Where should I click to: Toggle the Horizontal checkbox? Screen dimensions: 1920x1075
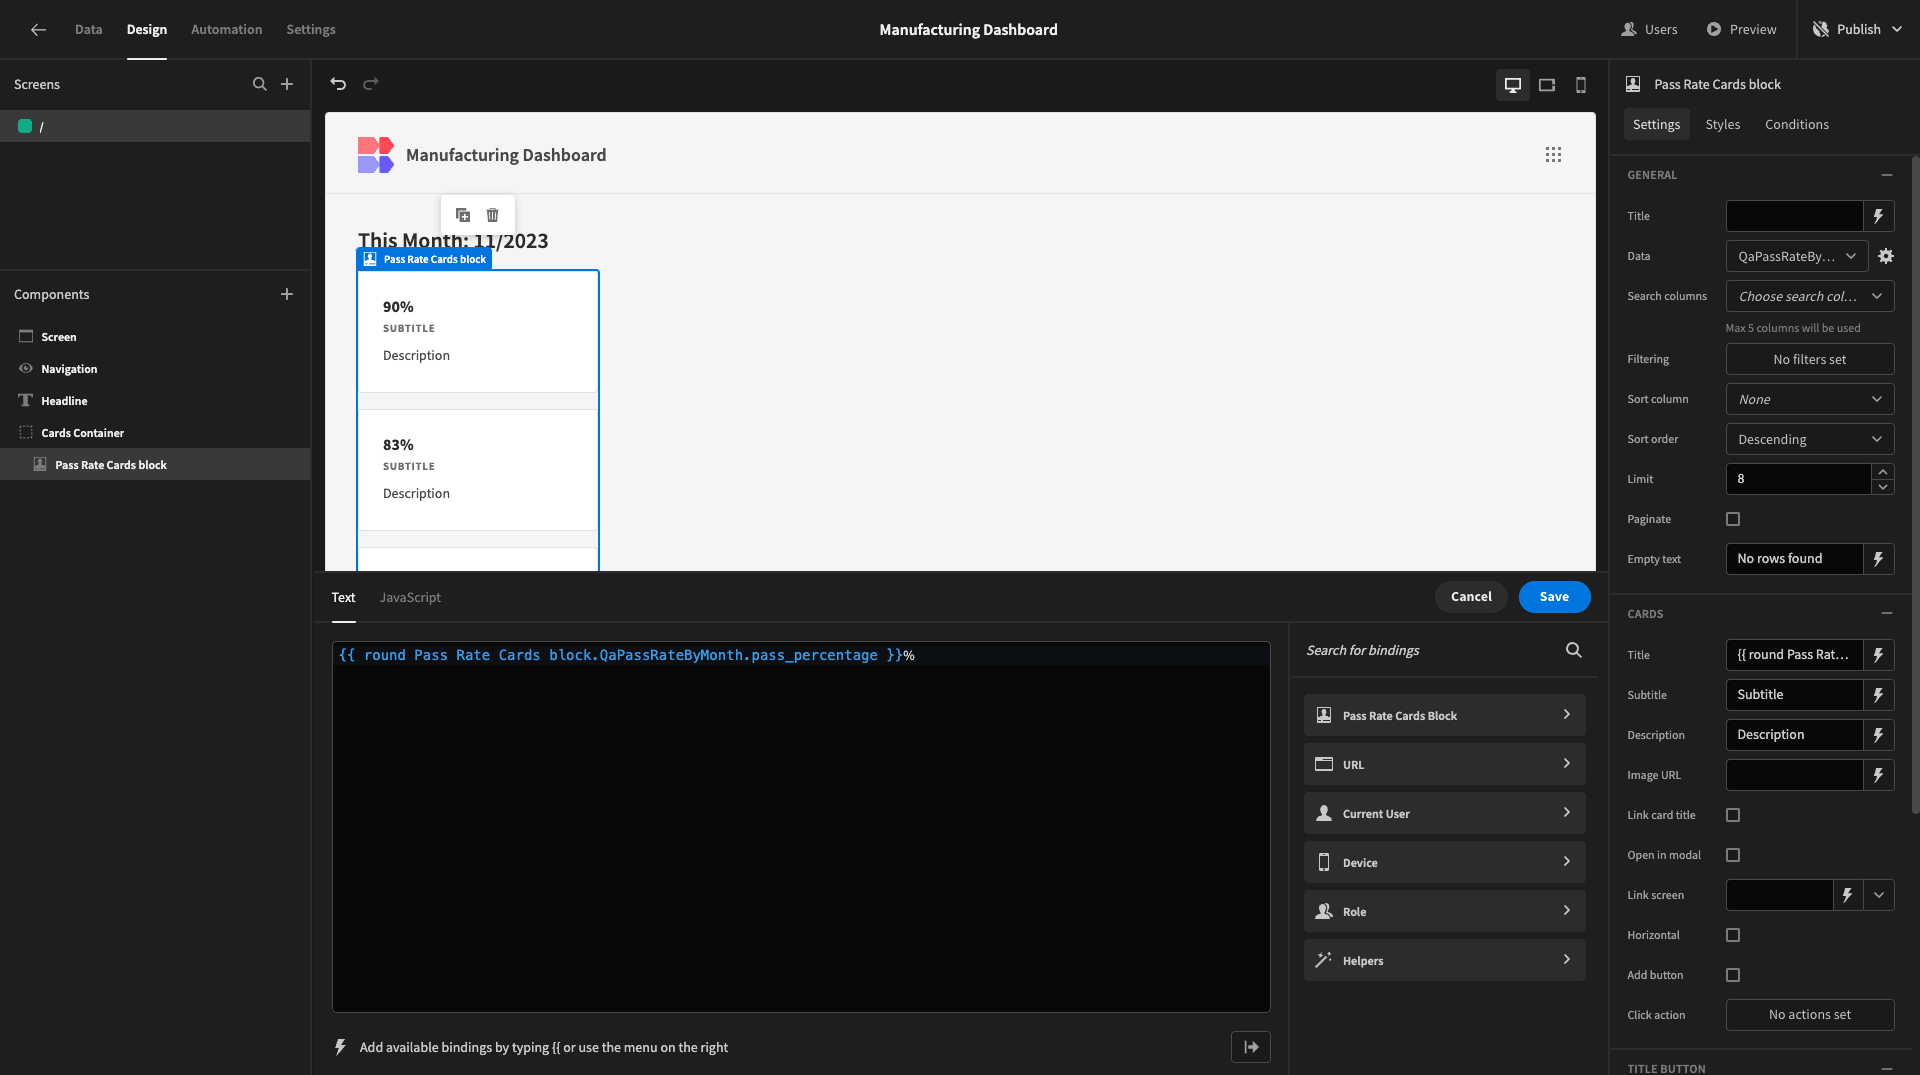point(1733,935)
